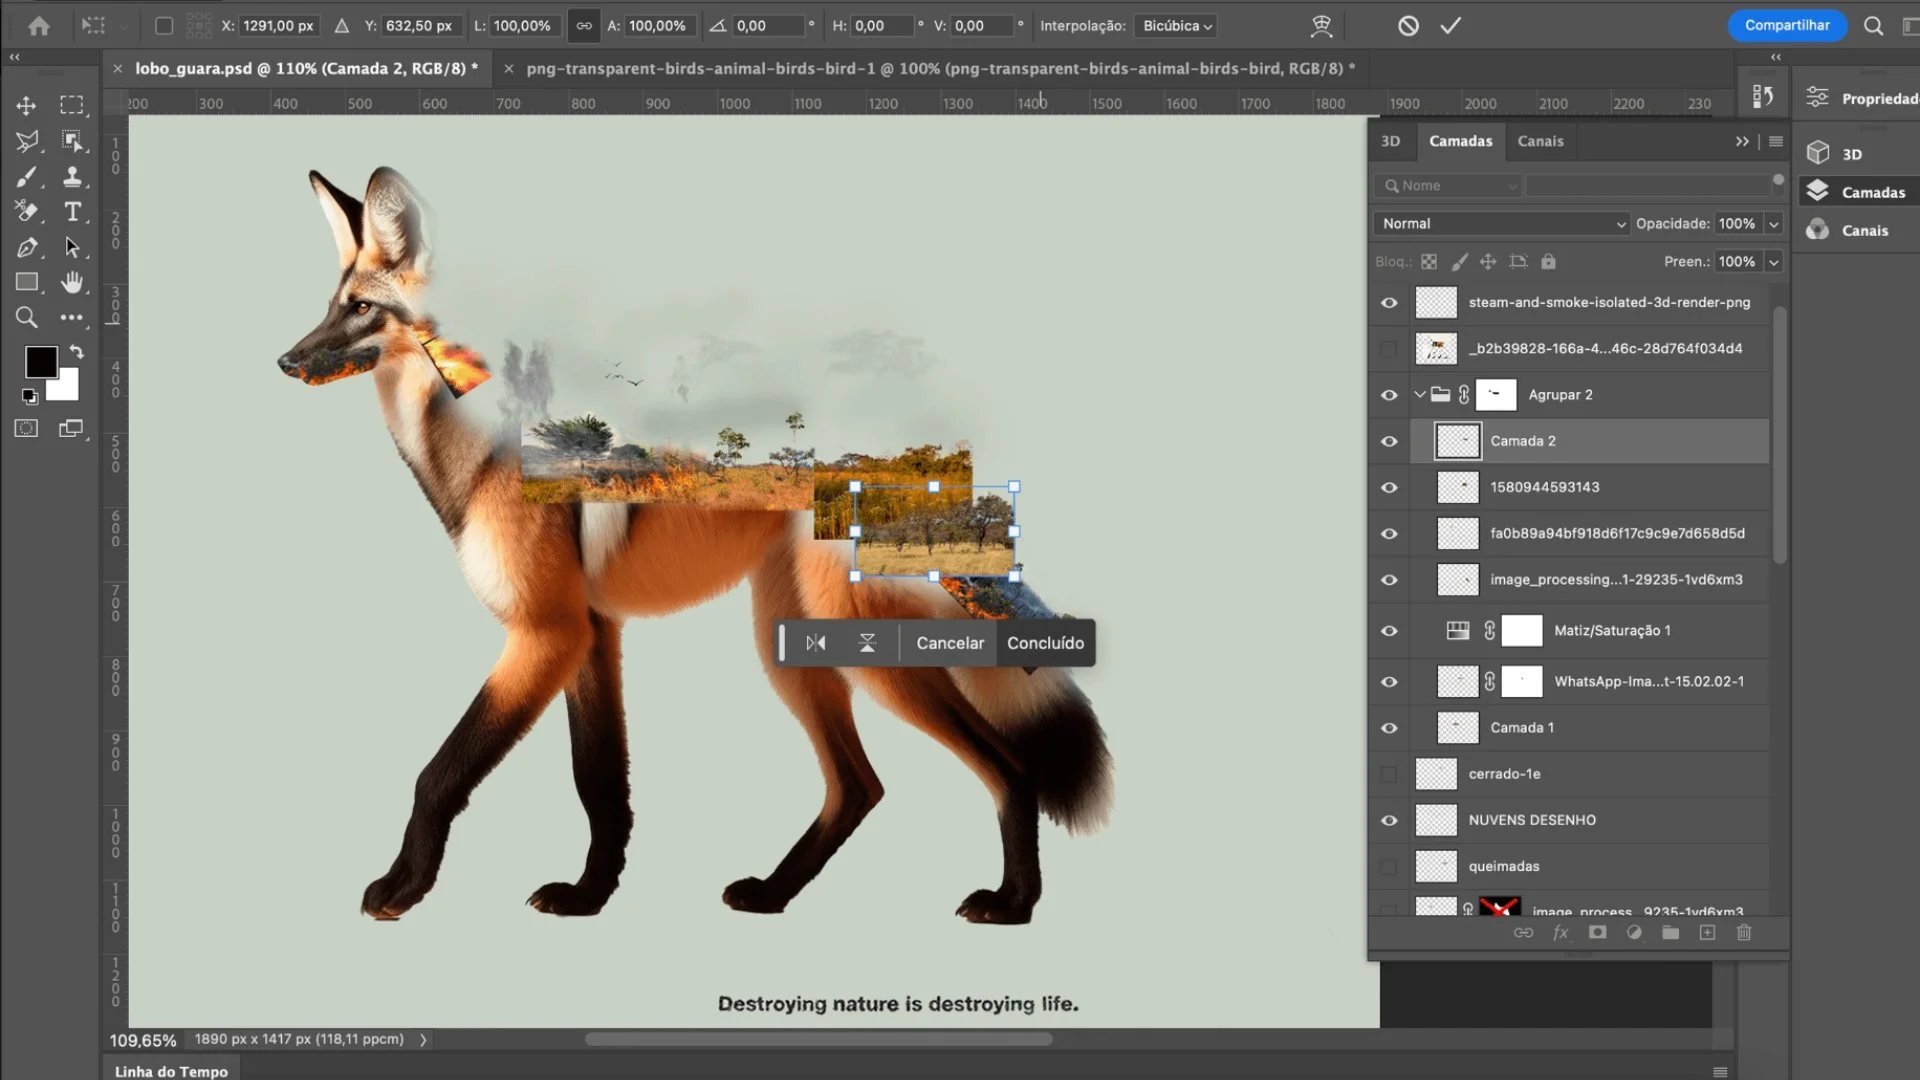The height and width of the screenshot is (1080, 1920).
Task: Select the Clone Stamp tool
Action: coord(72,177)
